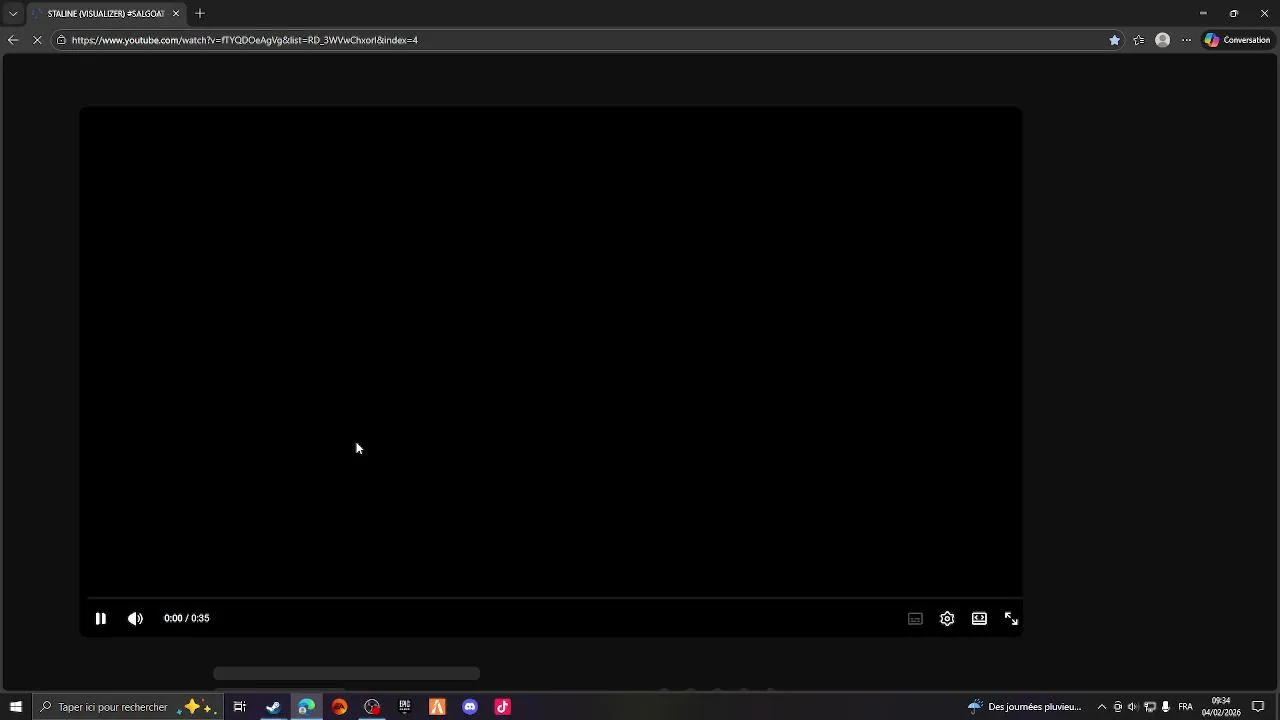1280x720 pixels.
Task: Switch to Edge in the taskbar
Action: pos(306,707)
